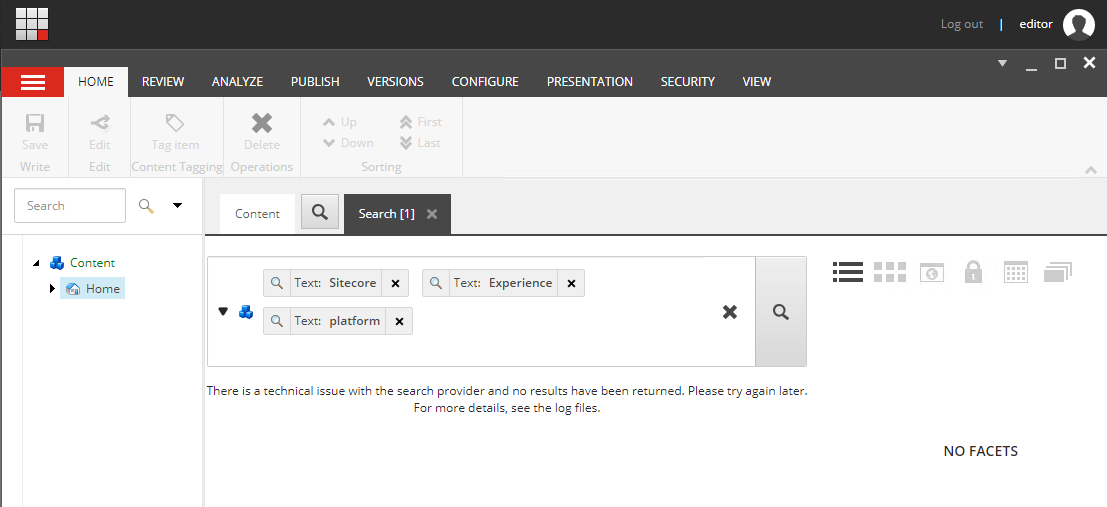Click the calendar view icon
The height and width of the screenshot is (507, 1107).
tap(1015, 272)
